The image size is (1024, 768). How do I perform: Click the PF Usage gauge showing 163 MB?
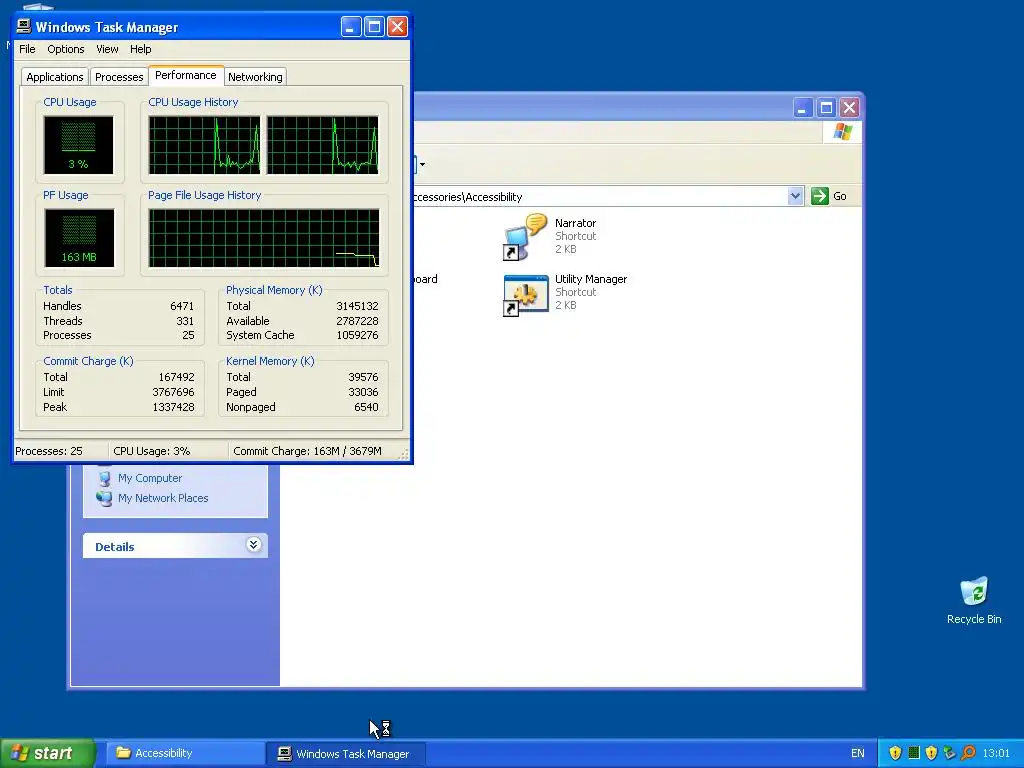click(x=79, y=238)
